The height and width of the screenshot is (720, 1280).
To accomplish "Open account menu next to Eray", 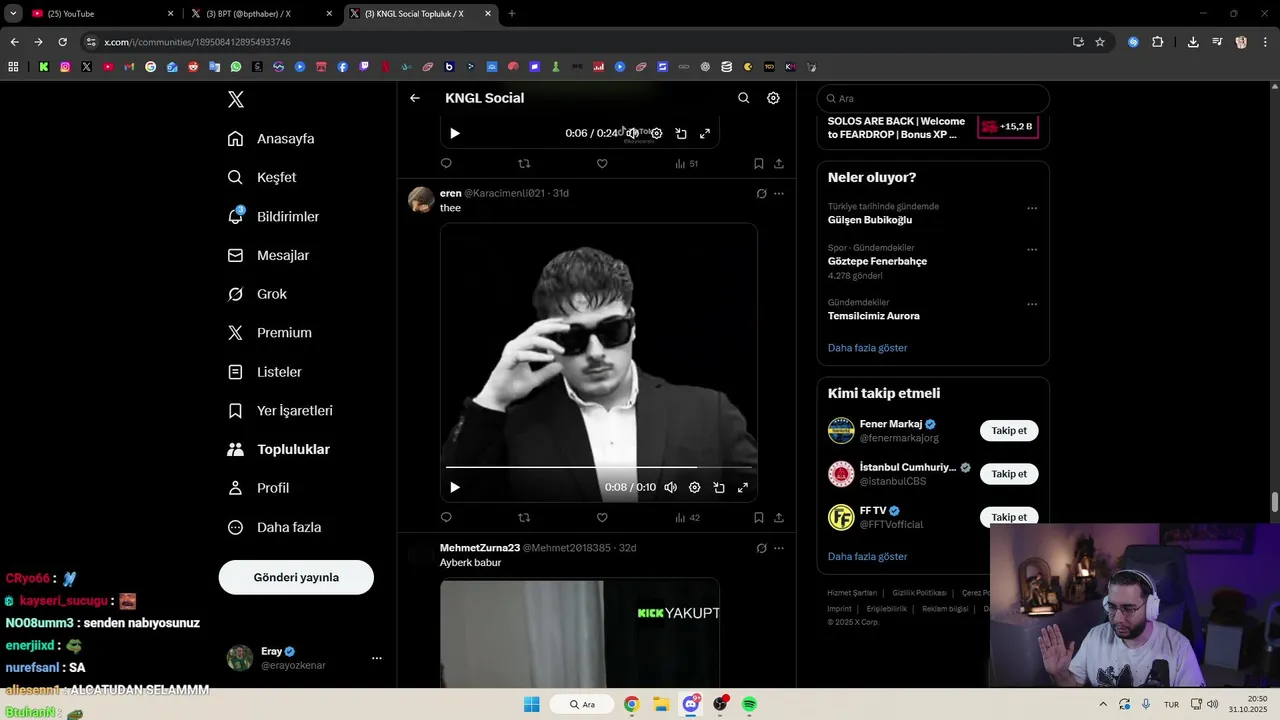I will tap(377, 658).
